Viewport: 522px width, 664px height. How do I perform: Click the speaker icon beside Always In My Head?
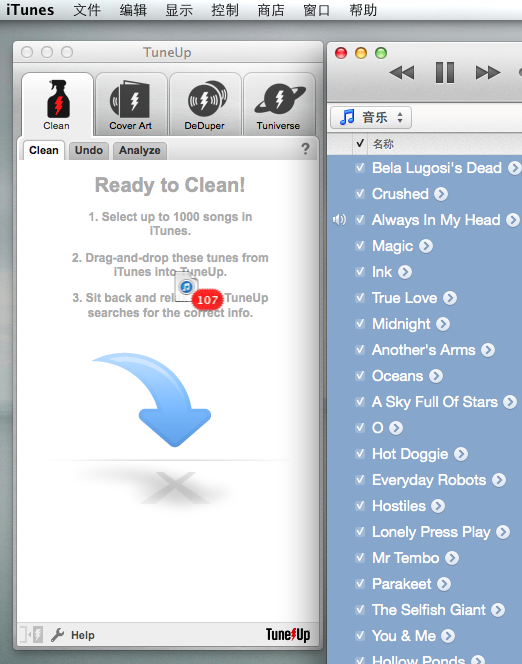pos(339,220)
